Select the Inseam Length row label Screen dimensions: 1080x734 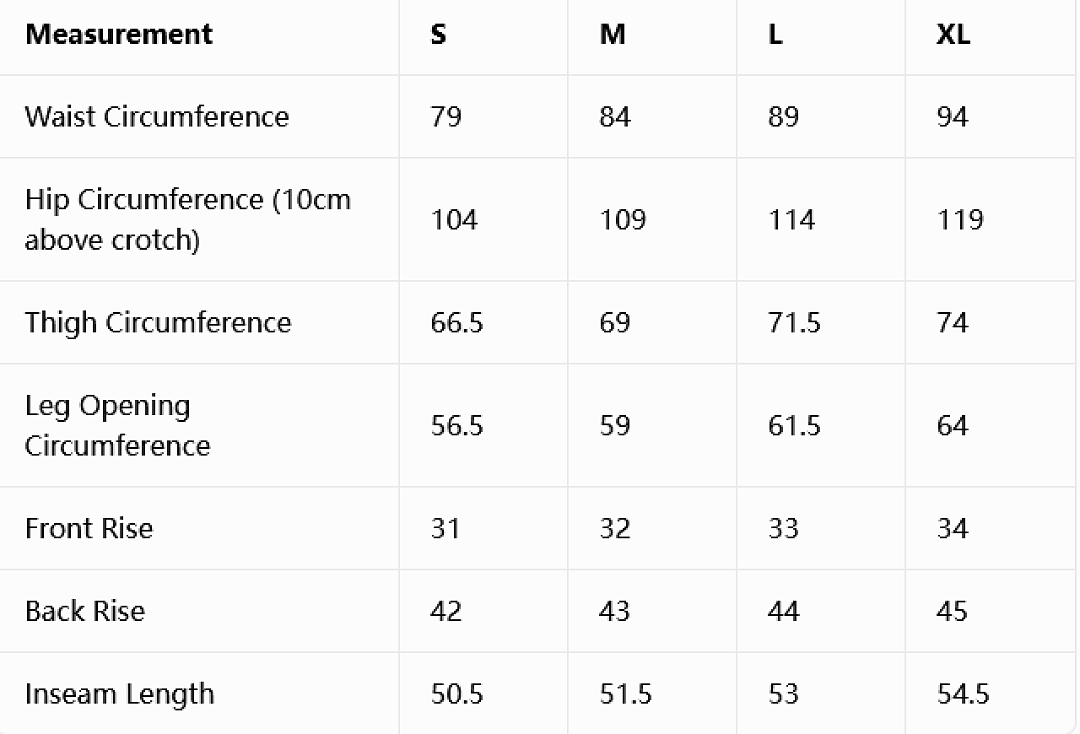point(119,693)
